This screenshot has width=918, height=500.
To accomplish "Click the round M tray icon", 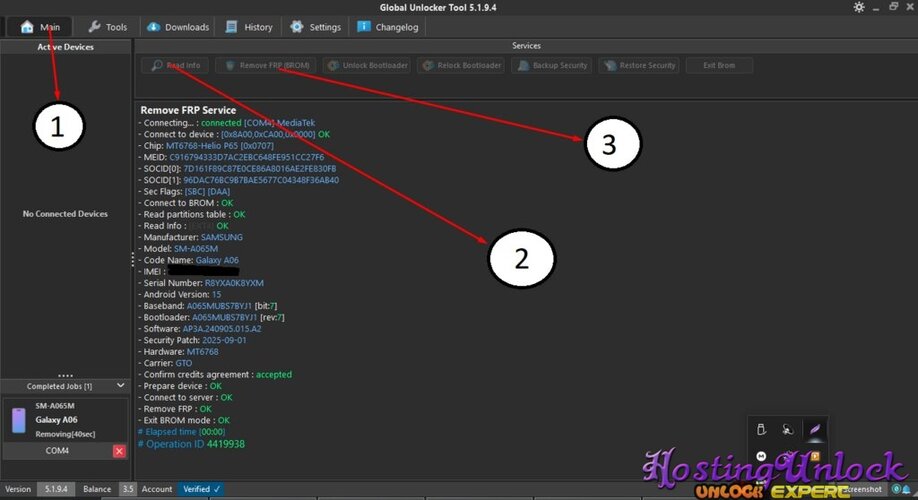I will [x=761, y=456].
